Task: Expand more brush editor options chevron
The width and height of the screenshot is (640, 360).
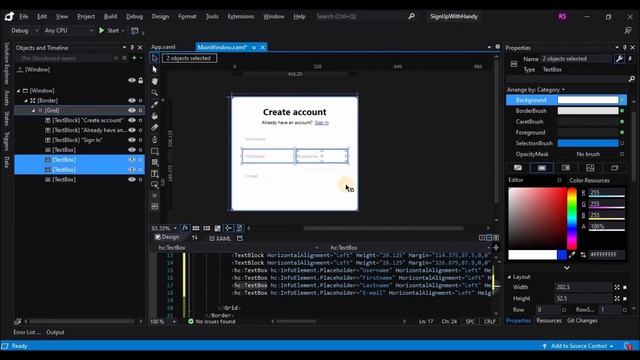Action: (x=567, y=268)
